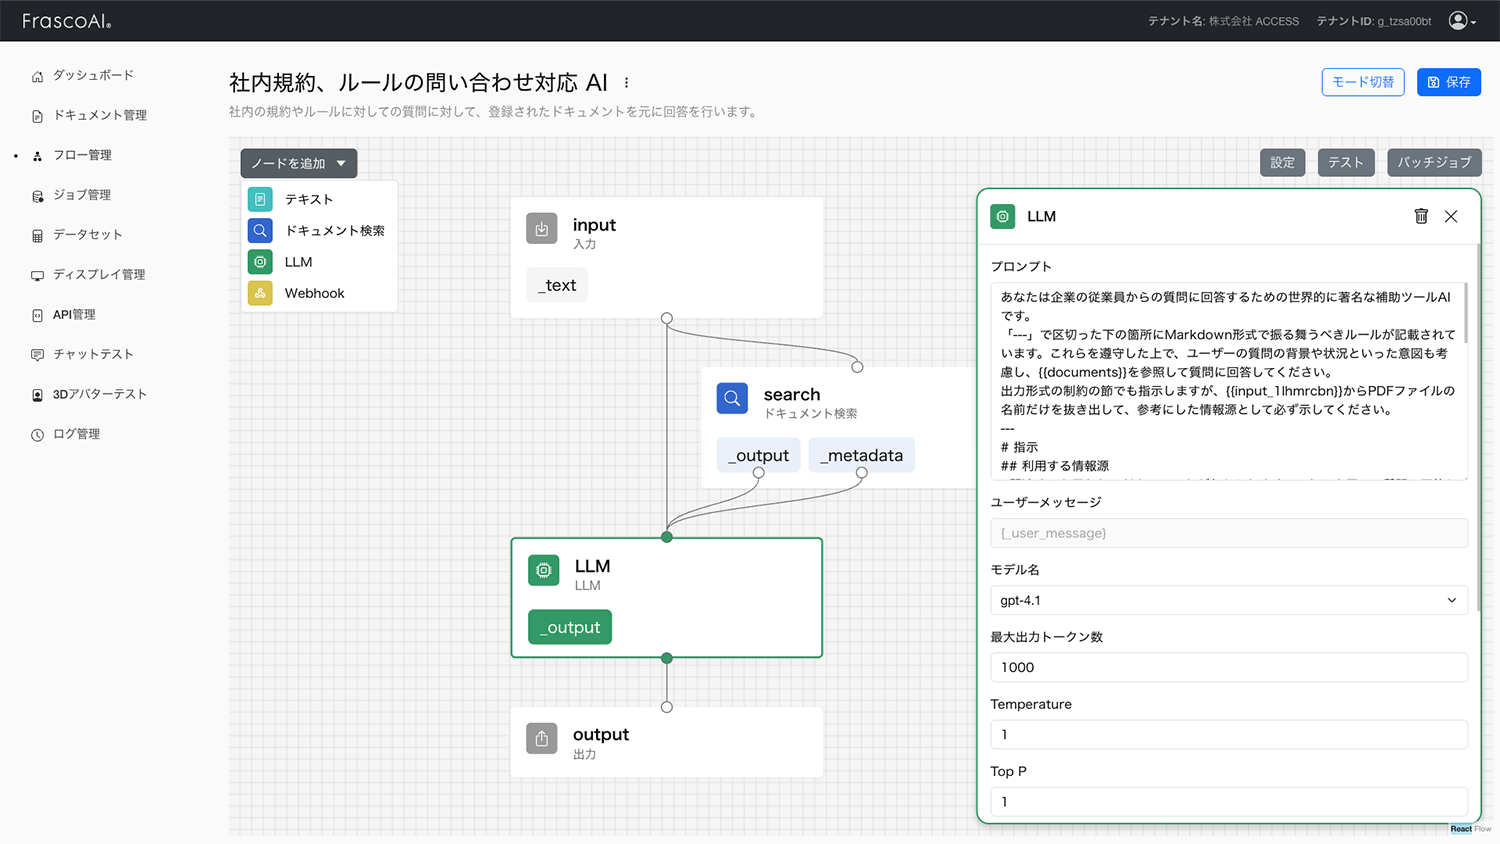Open ログ管理 from the sidebar

tap(76, 434)
